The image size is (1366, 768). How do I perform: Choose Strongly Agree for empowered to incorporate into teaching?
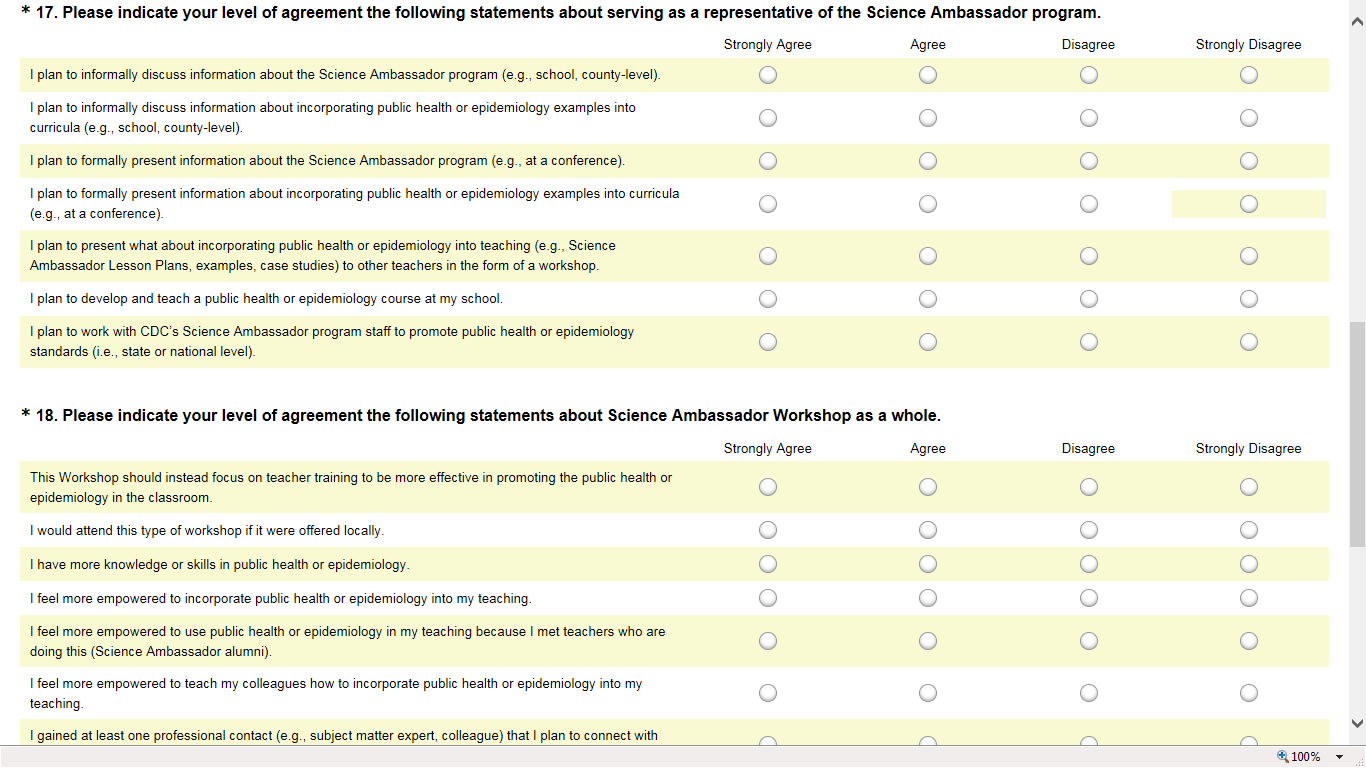pos(768,598)
